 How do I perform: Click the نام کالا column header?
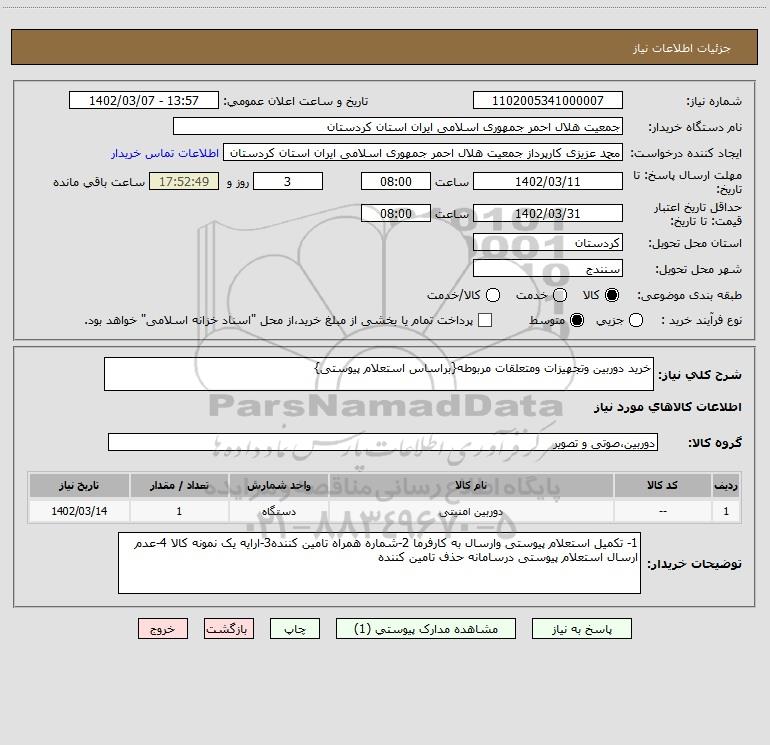pyautogui.click(x=471, y=486)
